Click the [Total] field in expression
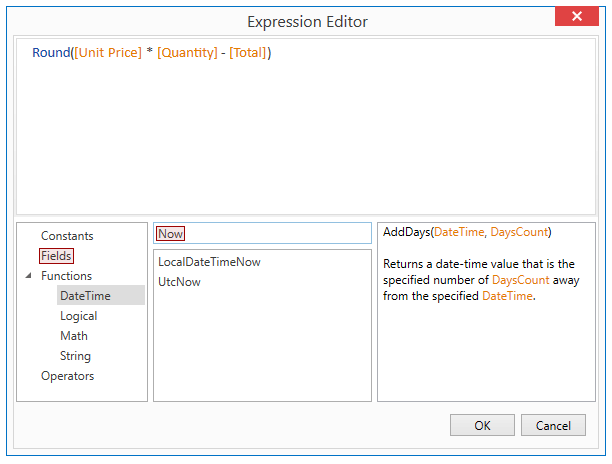 pyautogui.click(x=247, y=52)
